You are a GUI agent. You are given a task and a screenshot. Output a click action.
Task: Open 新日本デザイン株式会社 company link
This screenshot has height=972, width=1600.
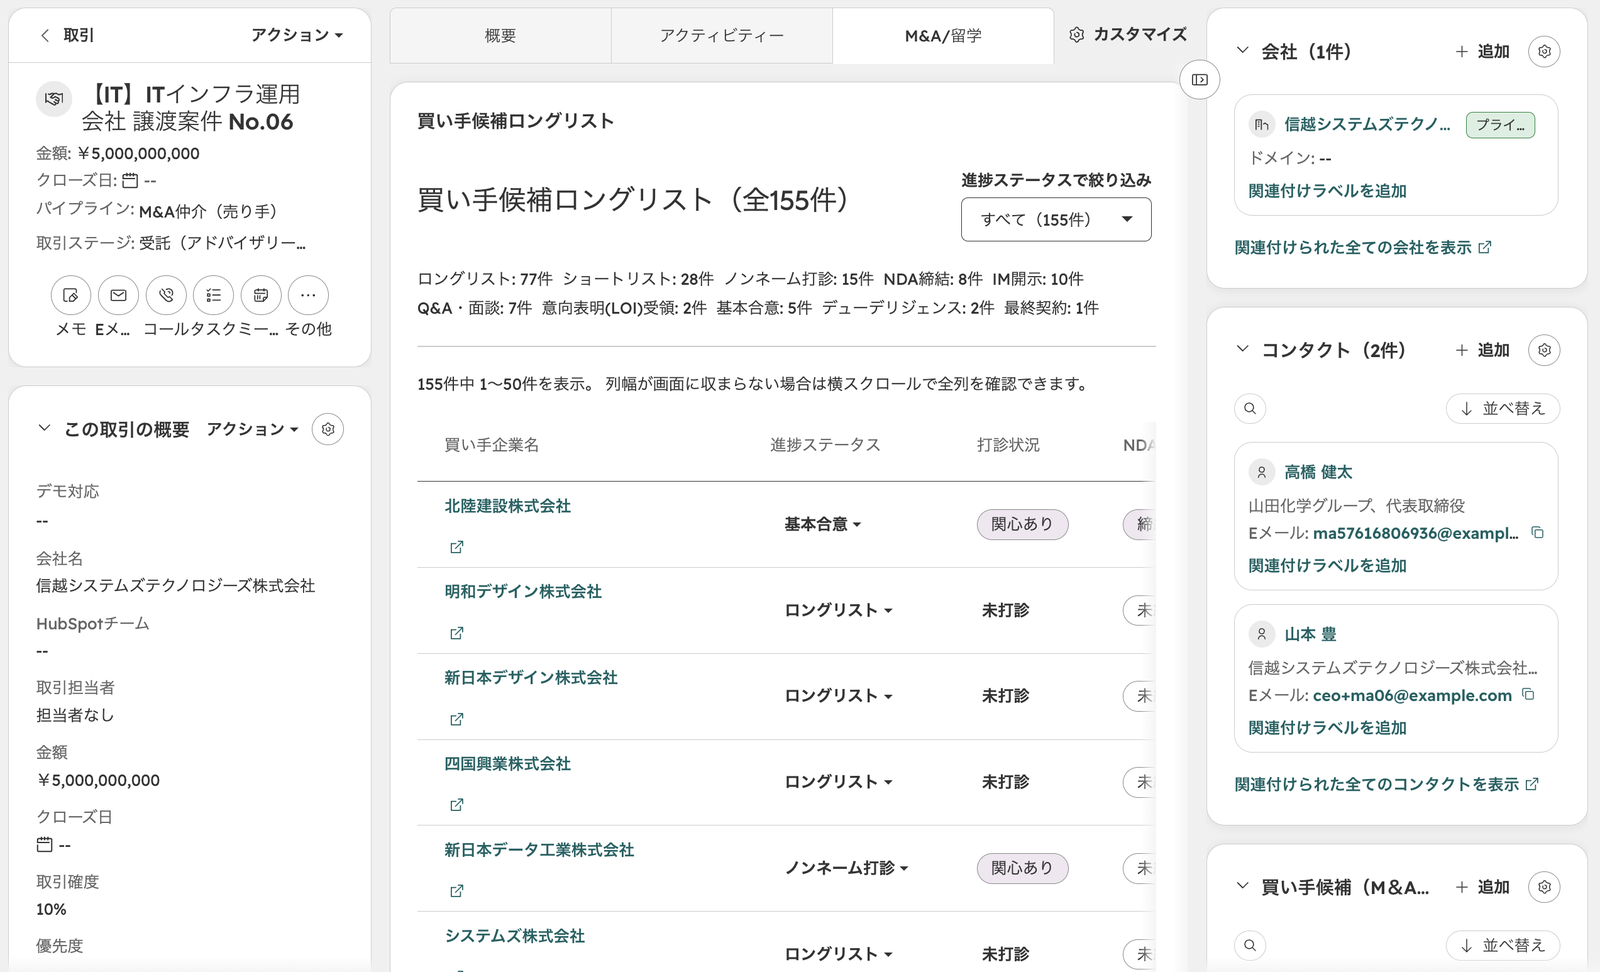click(x=531, y=678)
